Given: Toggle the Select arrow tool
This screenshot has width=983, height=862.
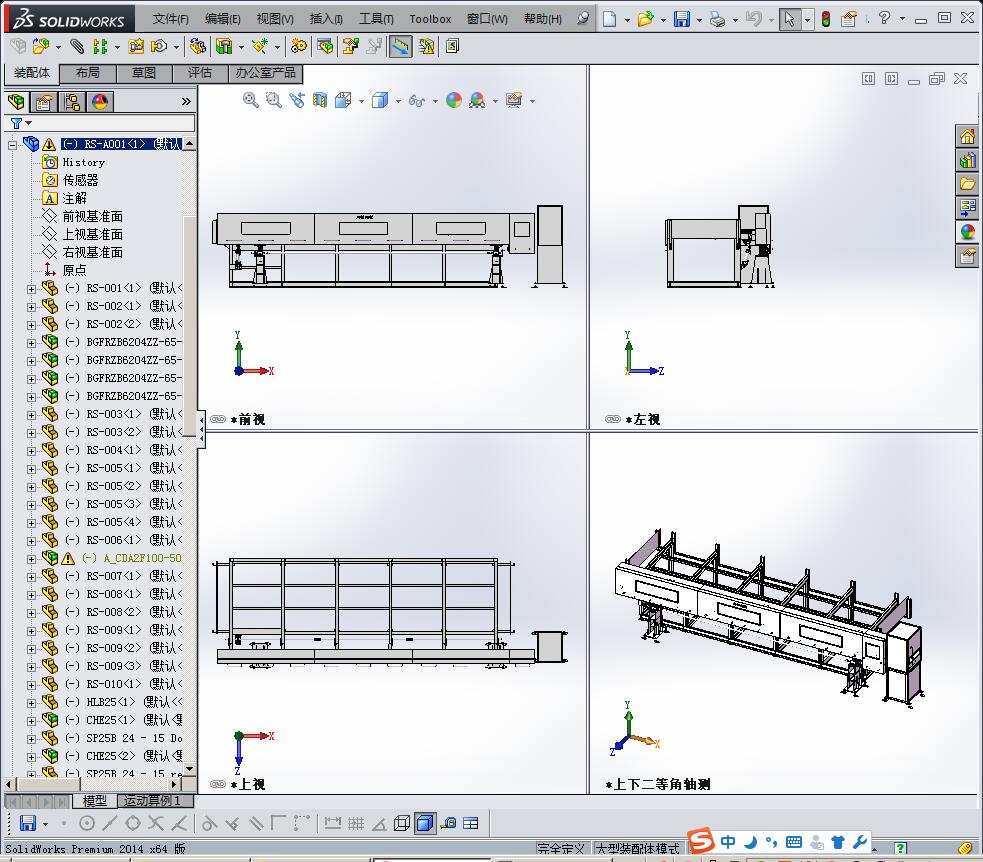Looking at the screenshot, I should point(789,19).
